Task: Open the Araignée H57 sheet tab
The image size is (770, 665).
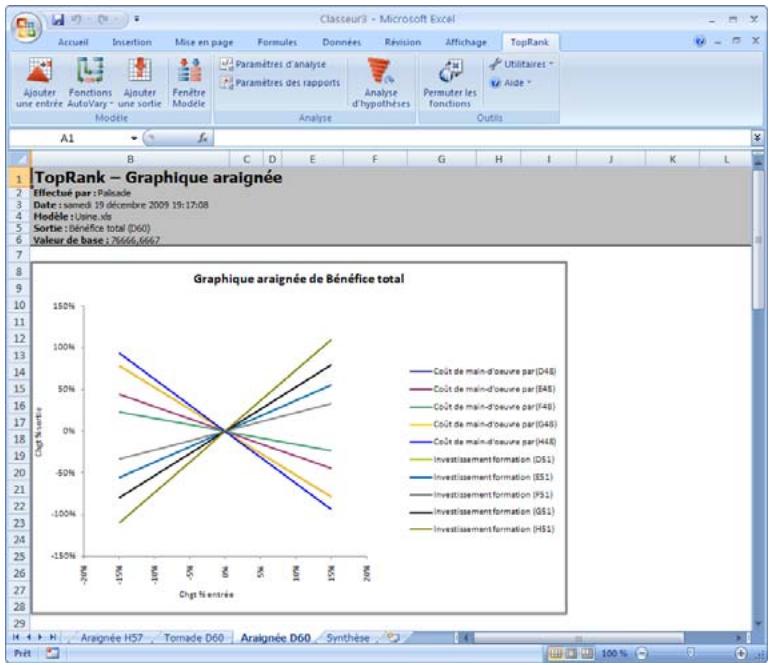Action: (111, 638)
